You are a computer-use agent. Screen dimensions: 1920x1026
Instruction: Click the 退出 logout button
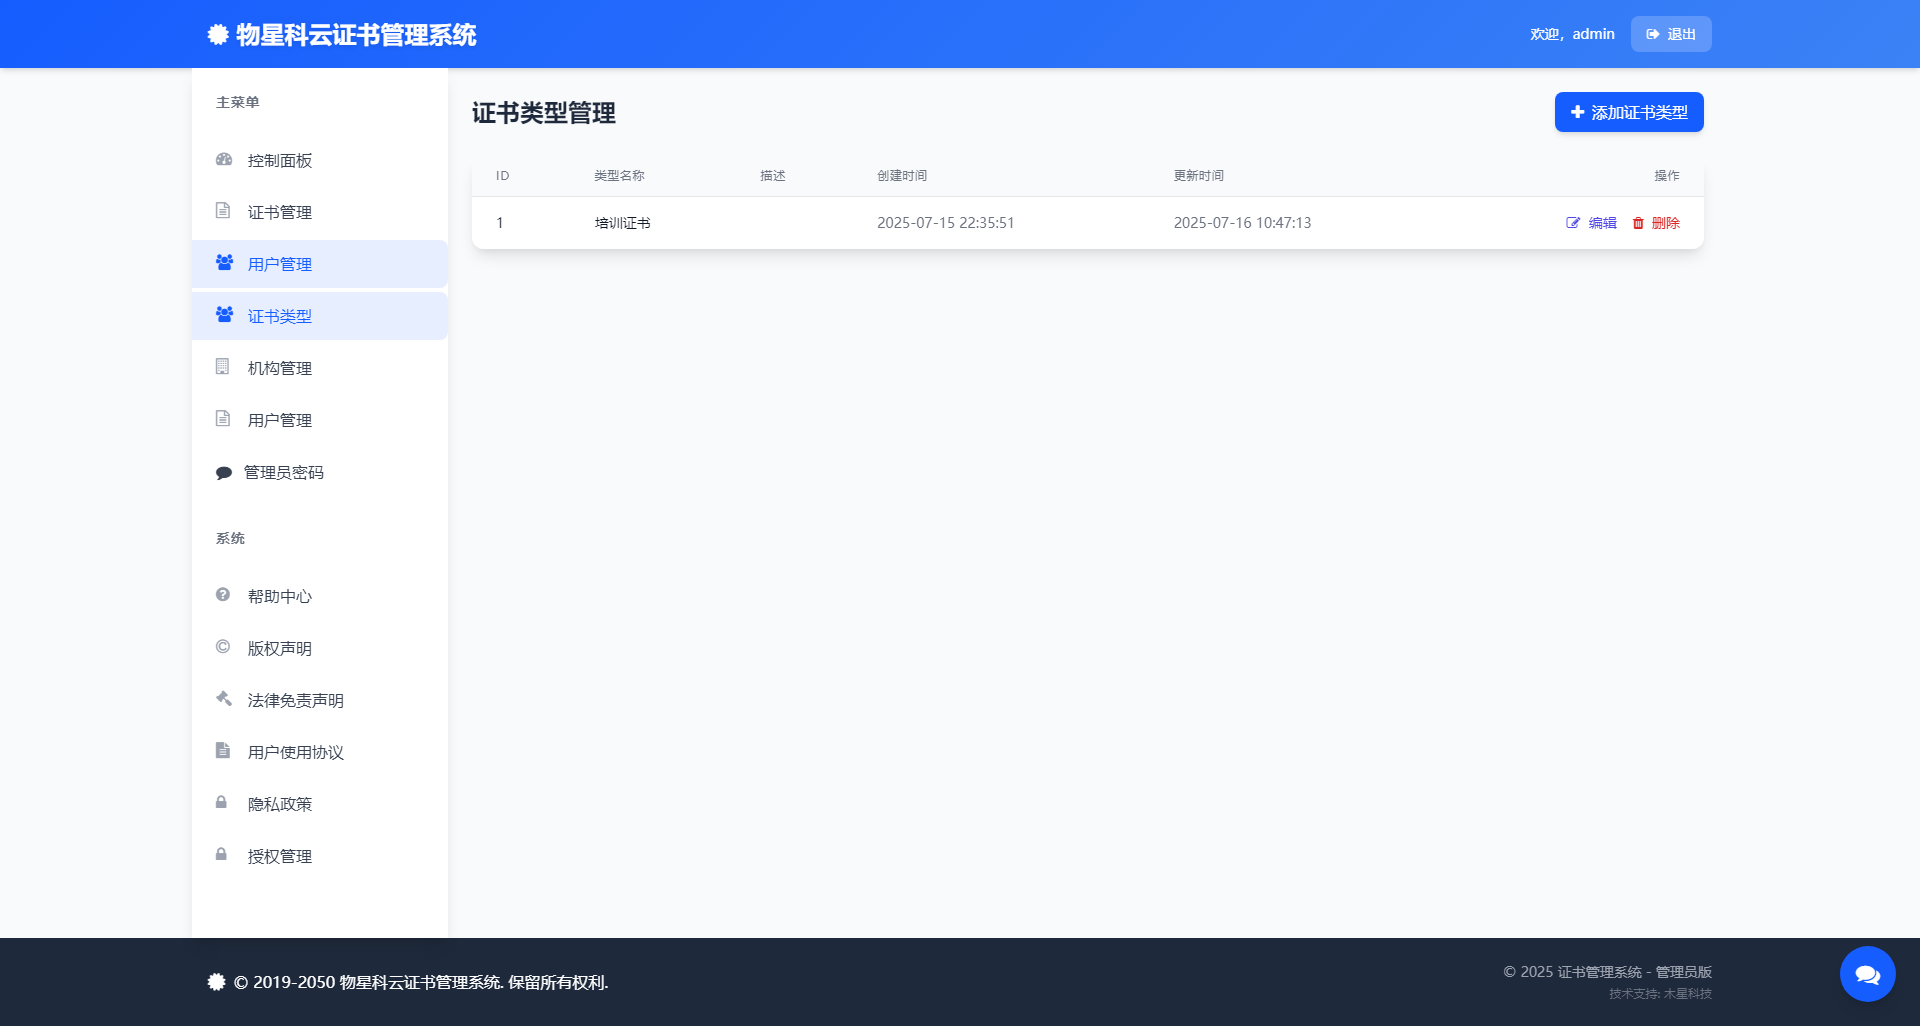coord(1671,34)
